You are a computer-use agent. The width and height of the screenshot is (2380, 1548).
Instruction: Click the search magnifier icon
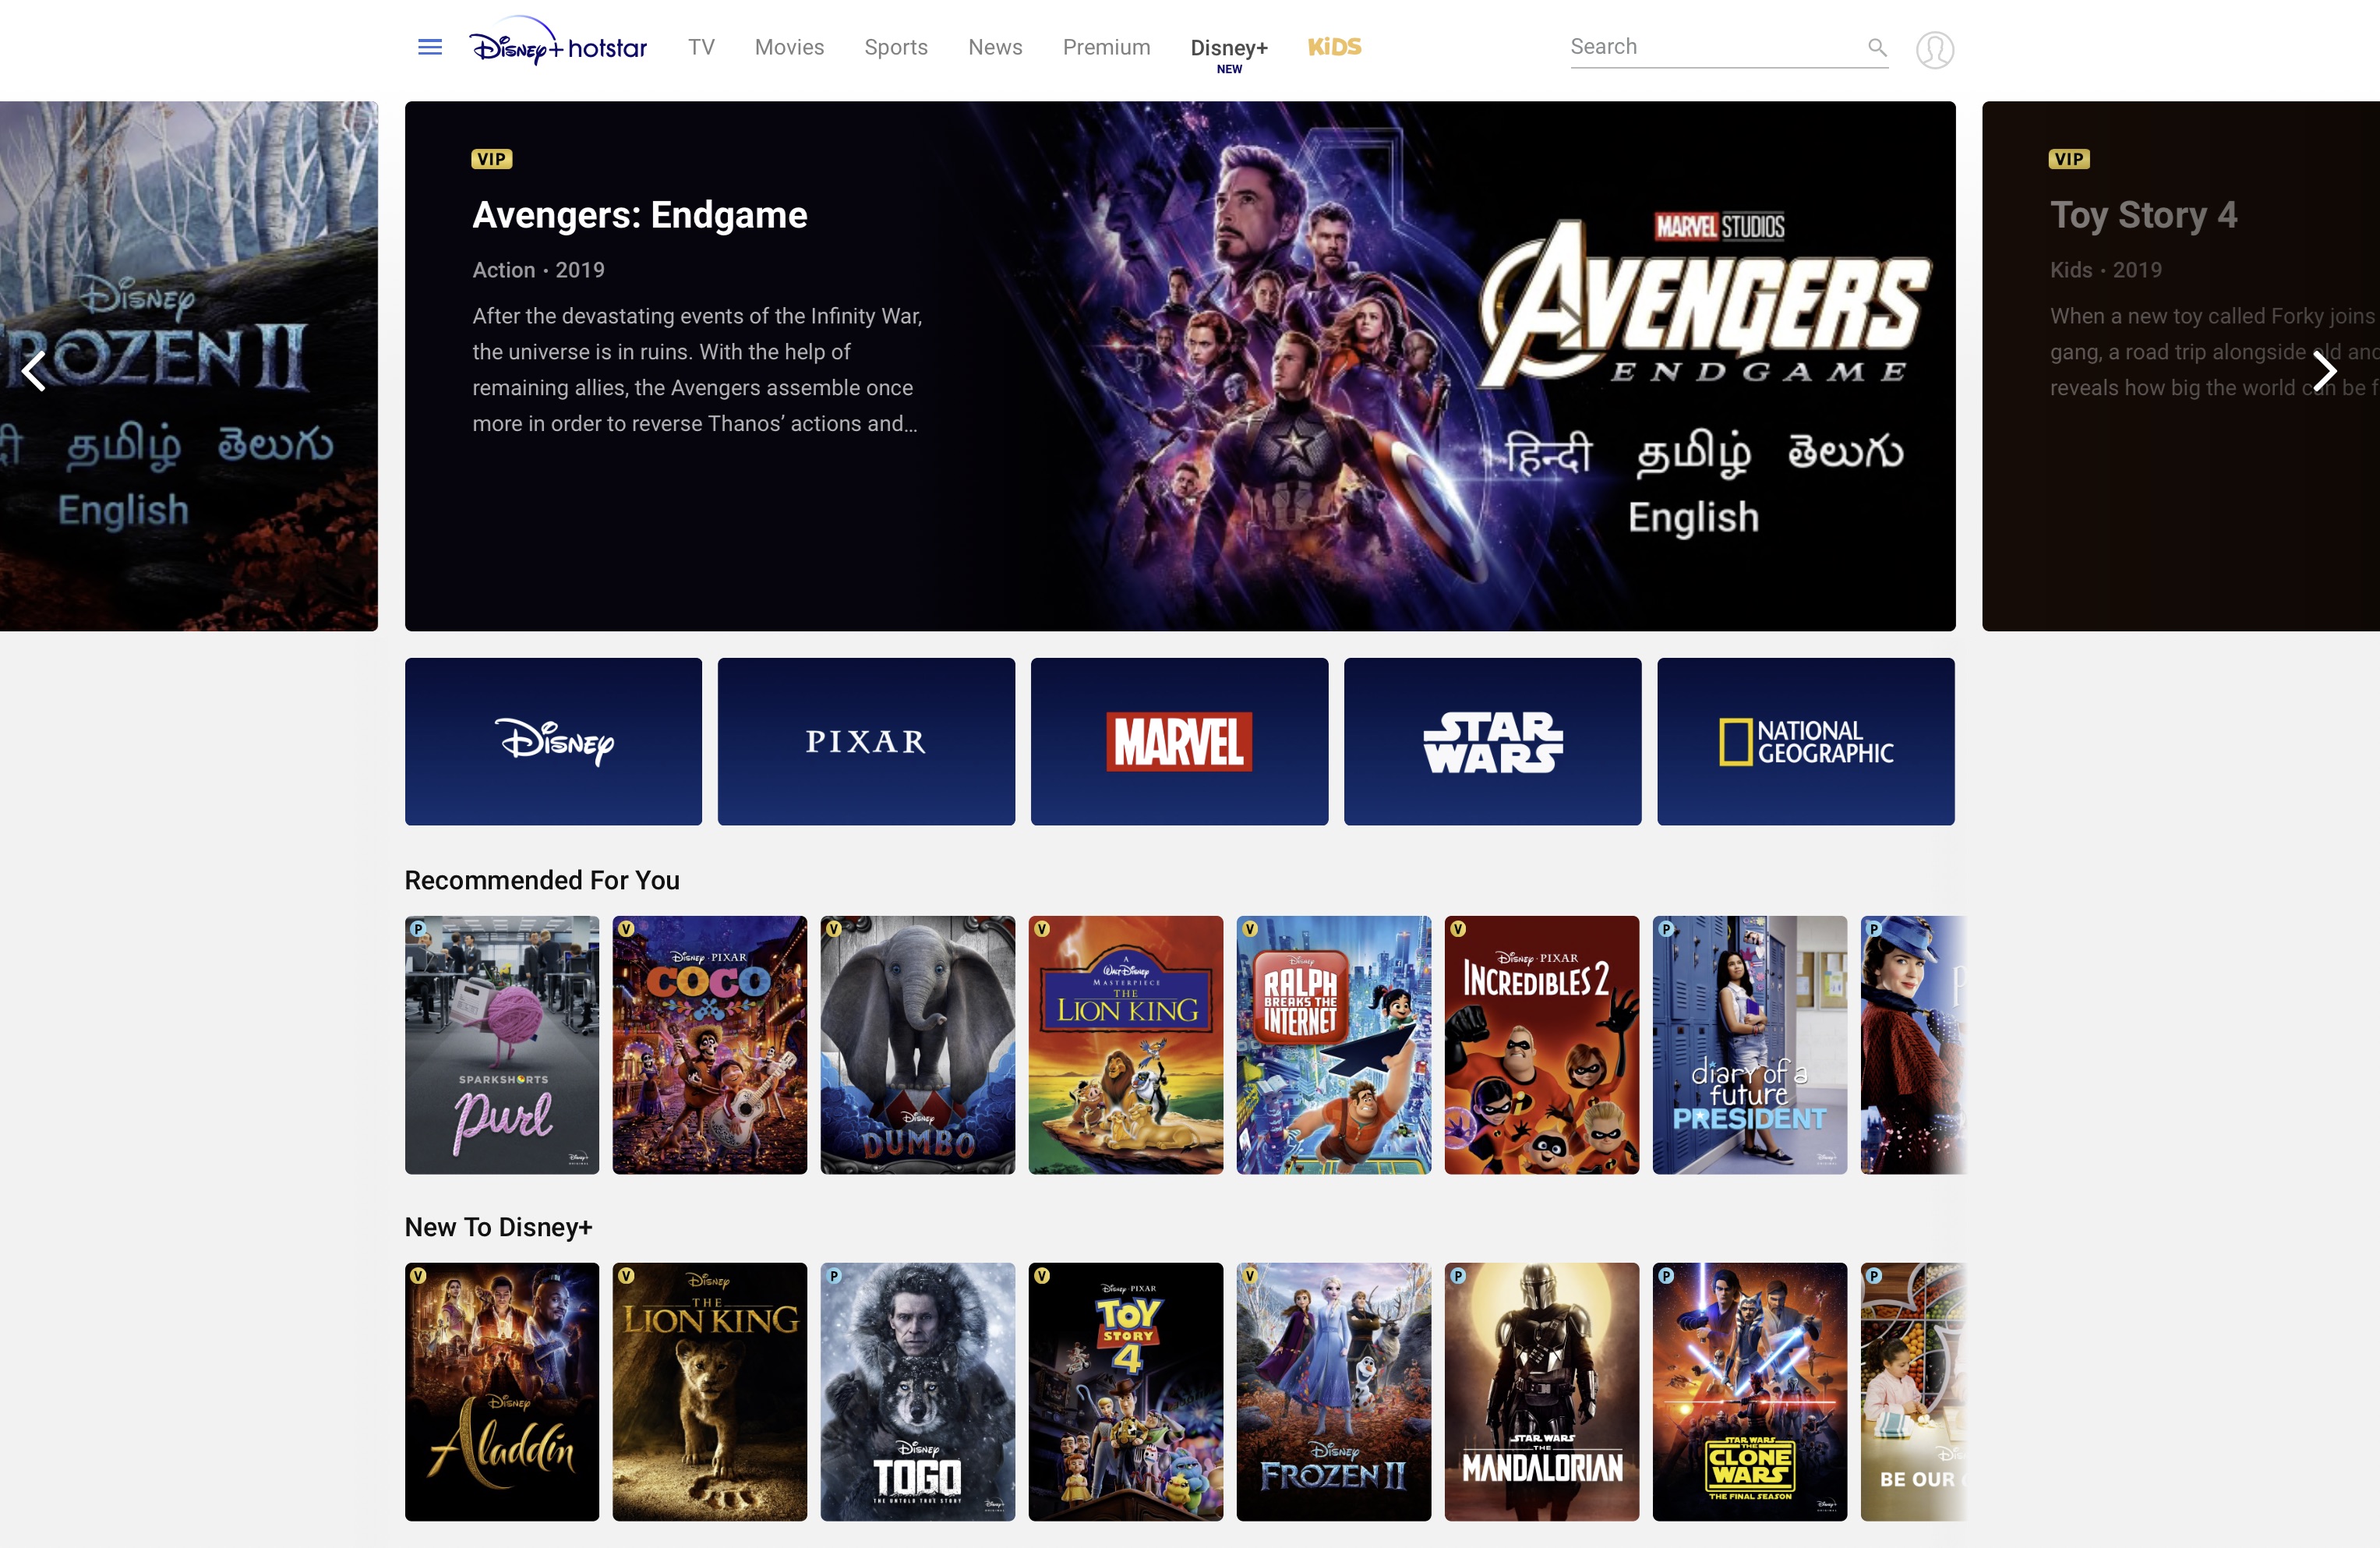(1877, 47)
